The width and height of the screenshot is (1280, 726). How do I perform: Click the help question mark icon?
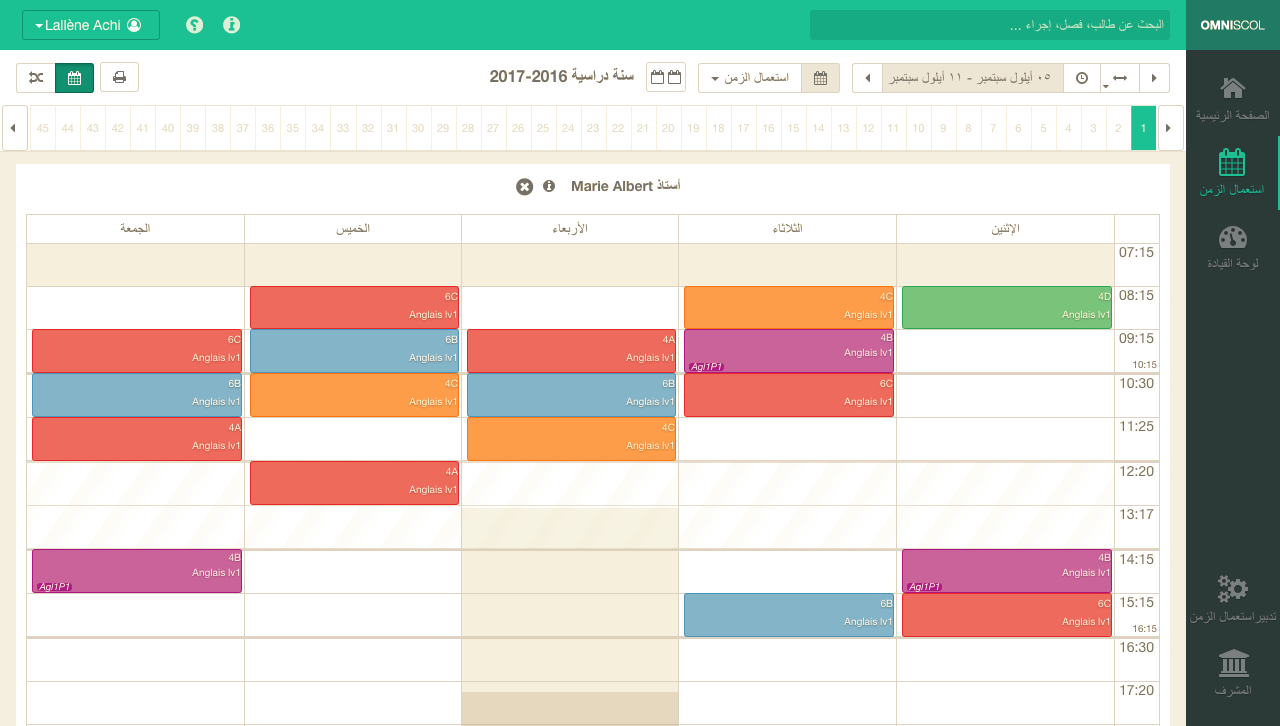tap(195, 25)
